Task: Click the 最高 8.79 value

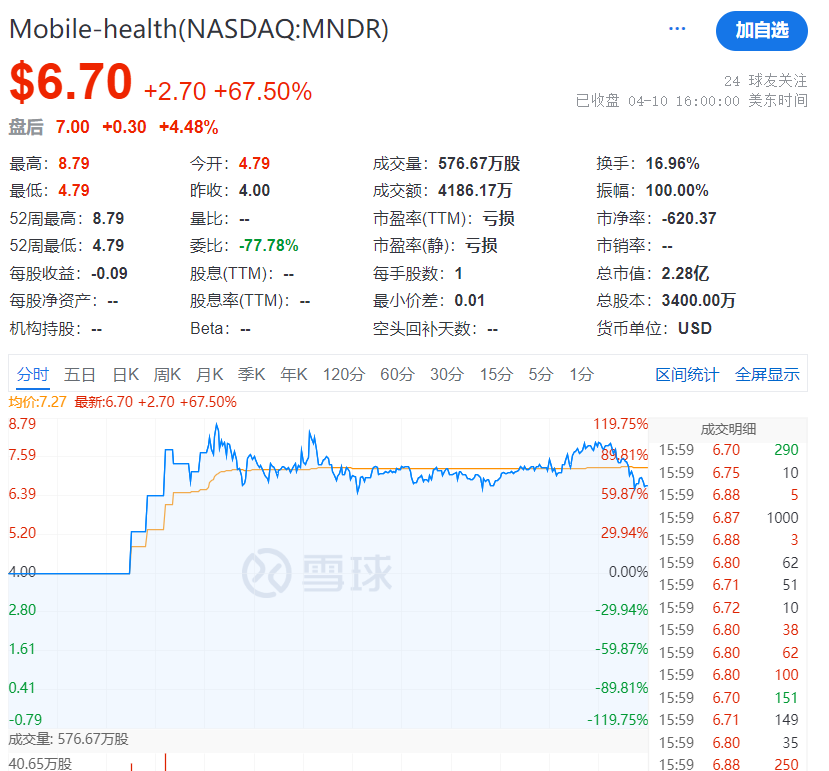Action: (x=73, y=163)
